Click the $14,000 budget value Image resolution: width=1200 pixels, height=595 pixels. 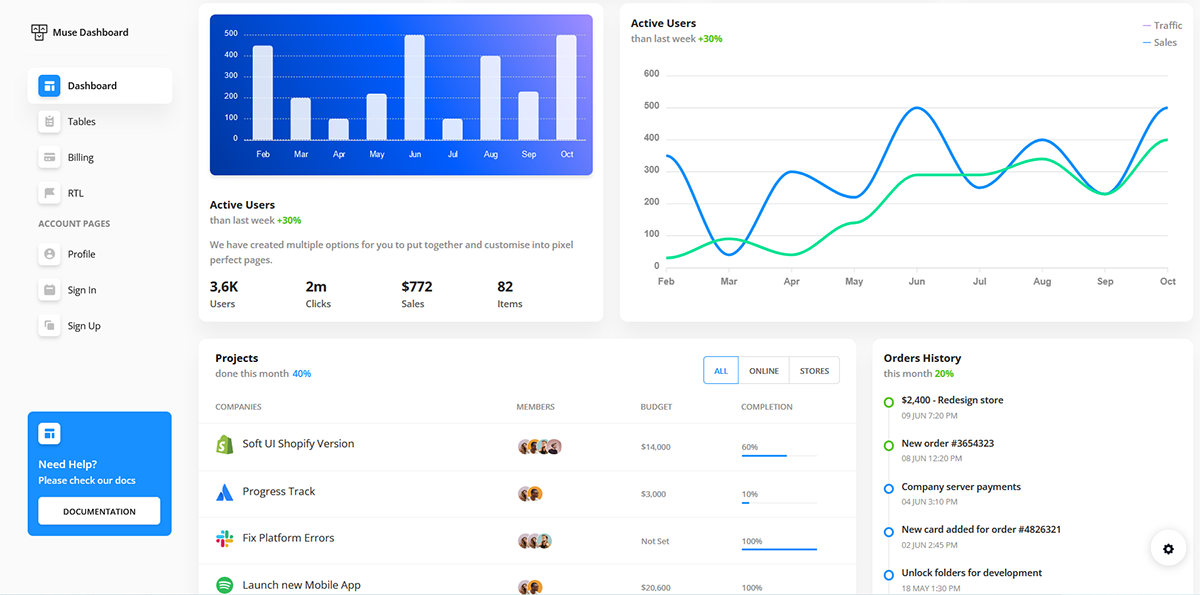pyautogui.click(x=656, y=447)
